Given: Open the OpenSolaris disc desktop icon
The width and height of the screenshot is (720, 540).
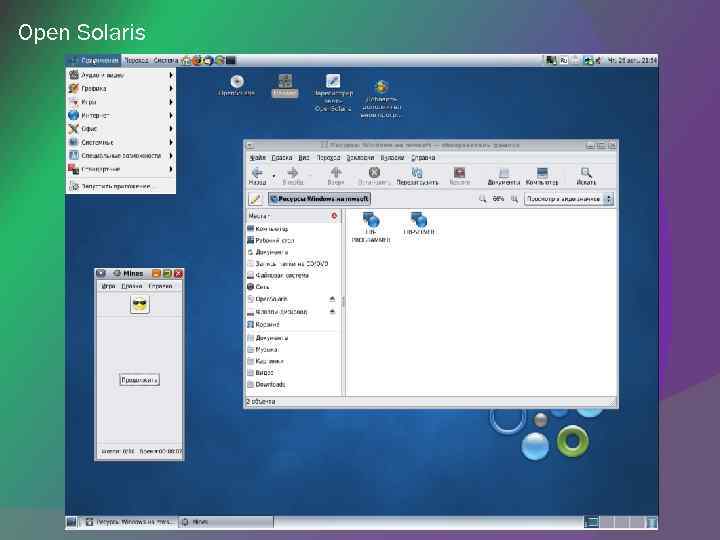Looking at the screenshot, I should (x=236, y=85).
